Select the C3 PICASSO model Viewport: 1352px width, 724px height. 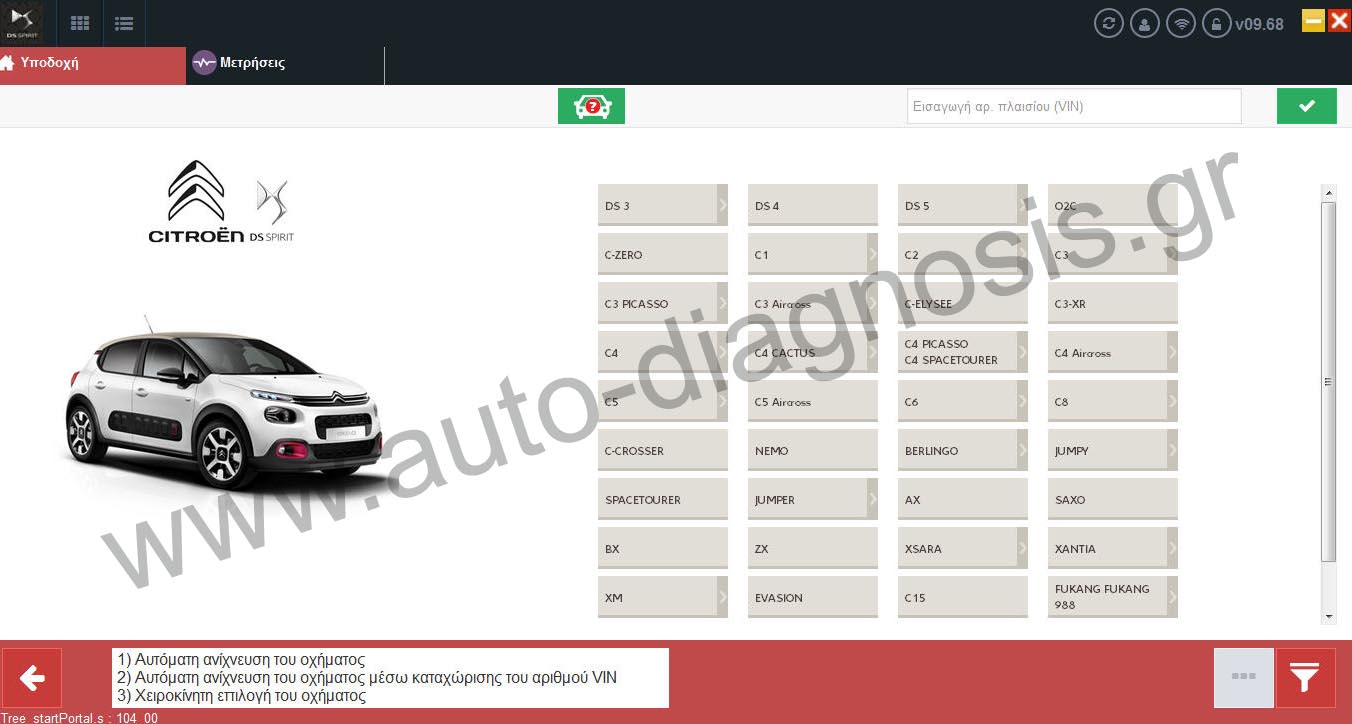pyautogui.click(x=663, y=303)
